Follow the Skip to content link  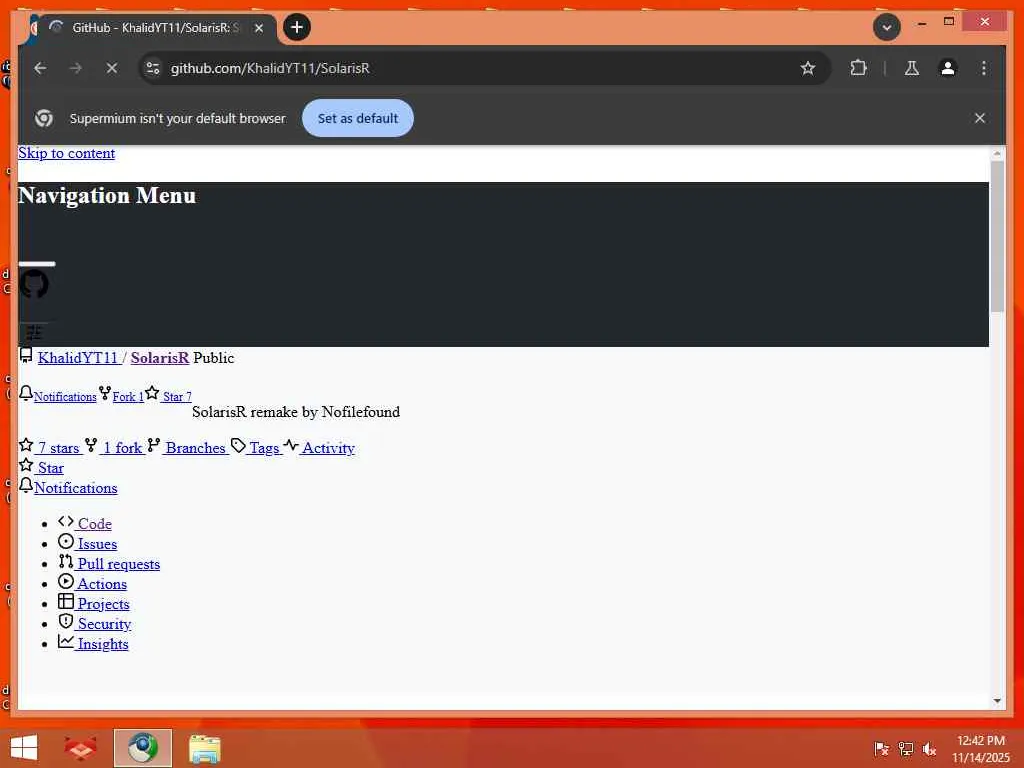[67, 153]
